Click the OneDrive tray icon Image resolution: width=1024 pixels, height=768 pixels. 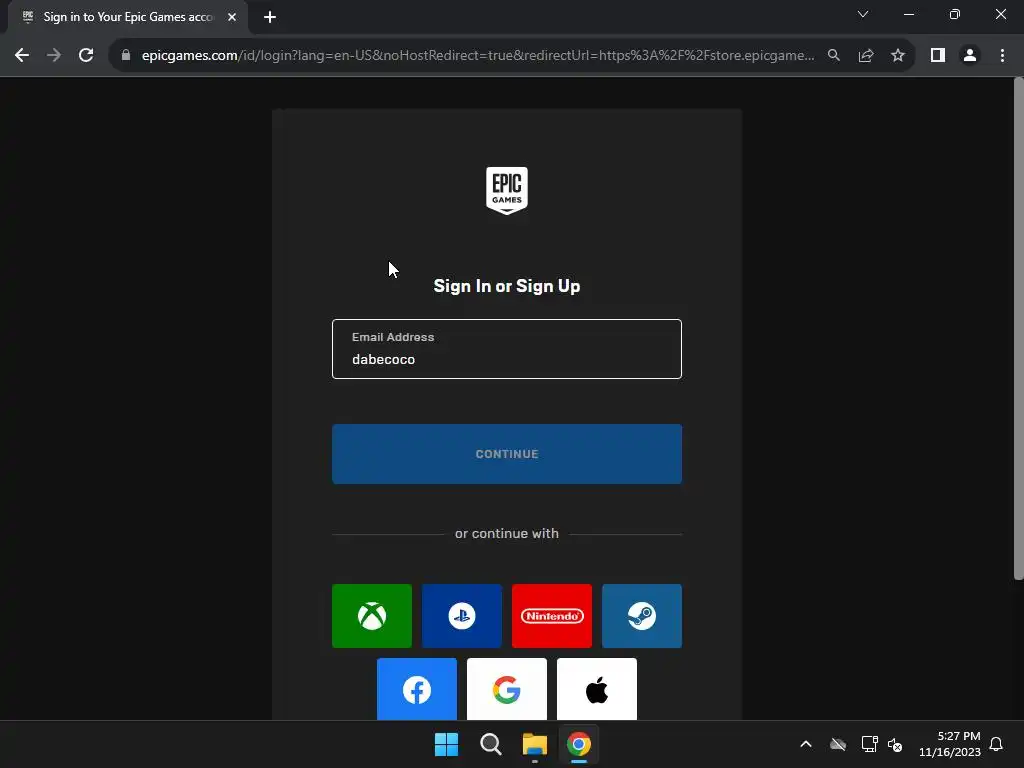coord(838,744)
